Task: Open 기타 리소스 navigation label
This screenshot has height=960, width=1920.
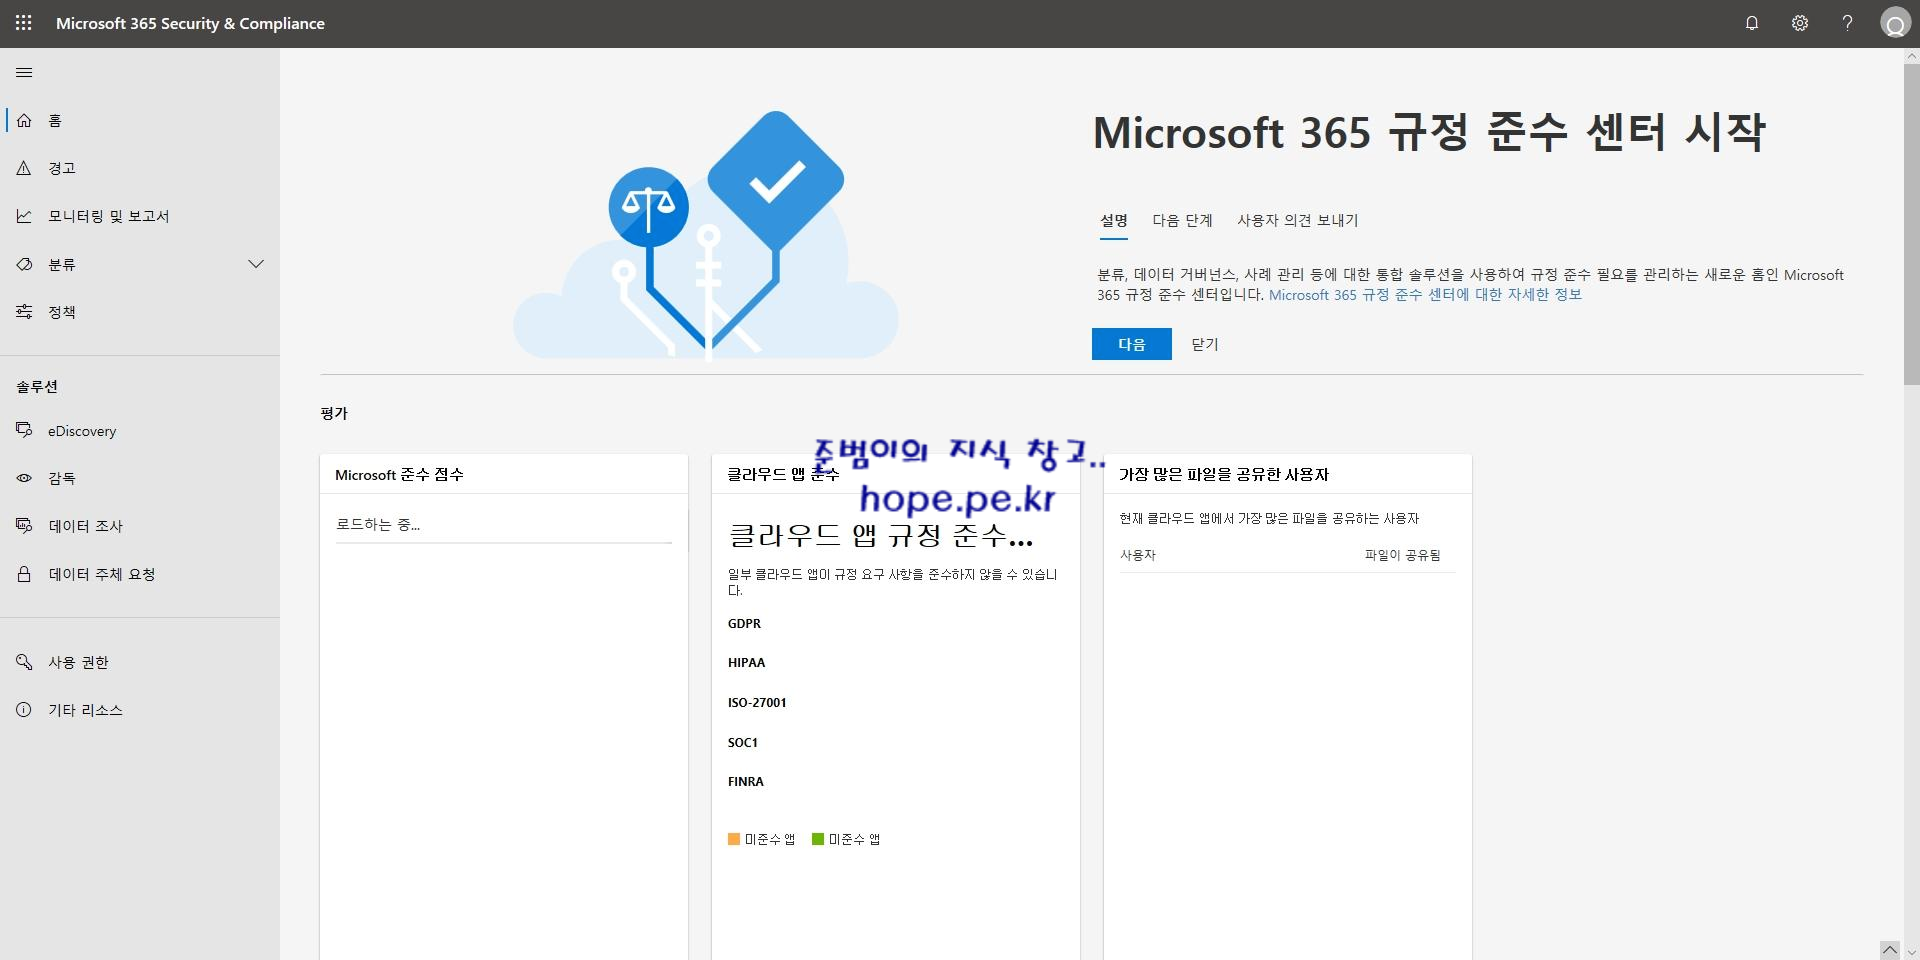Action: [86, 710]
